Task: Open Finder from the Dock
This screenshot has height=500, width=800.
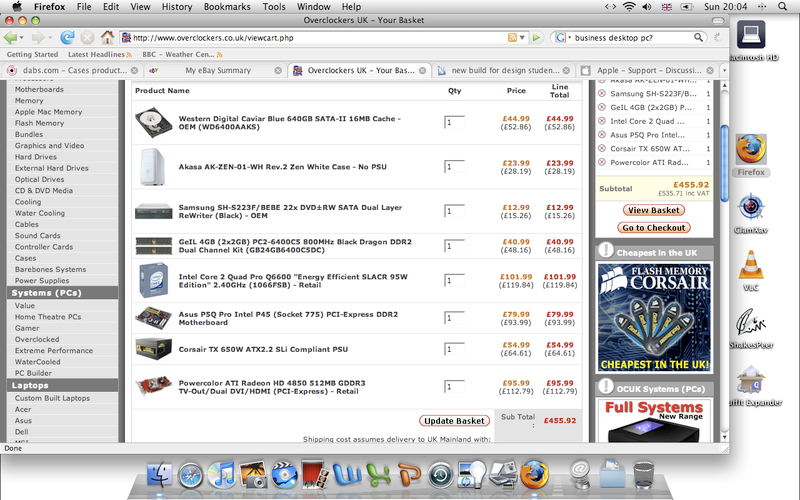Action: click(160, 475)
